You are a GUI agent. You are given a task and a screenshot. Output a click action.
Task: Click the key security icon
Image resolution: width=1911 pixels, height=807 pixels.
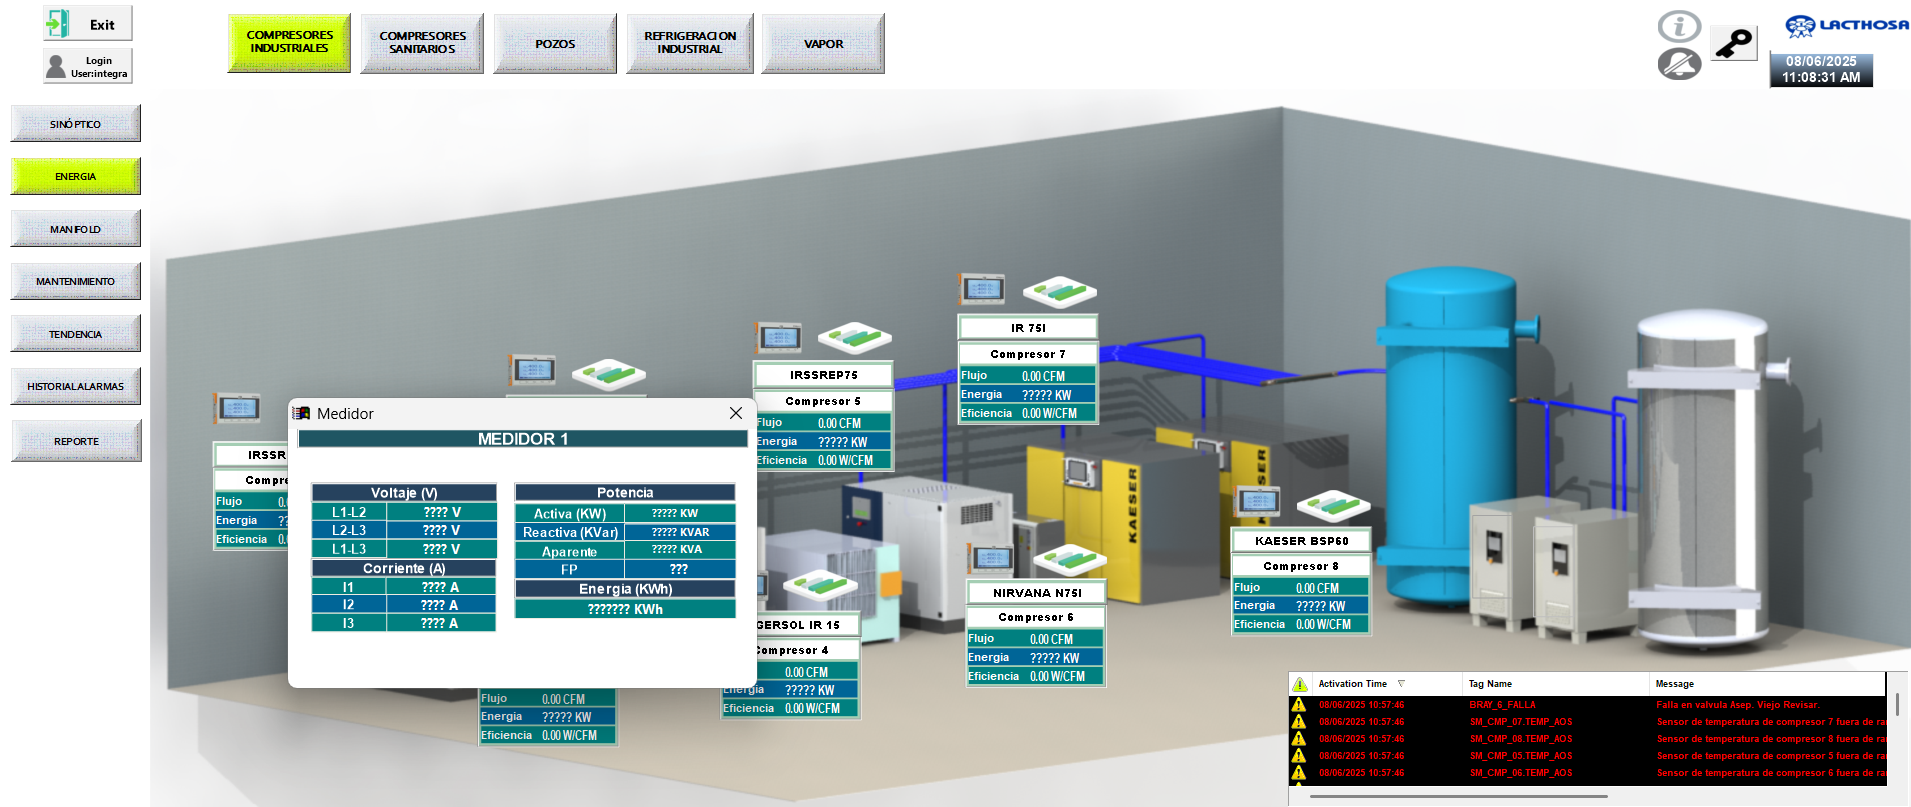pos(1734,43)
